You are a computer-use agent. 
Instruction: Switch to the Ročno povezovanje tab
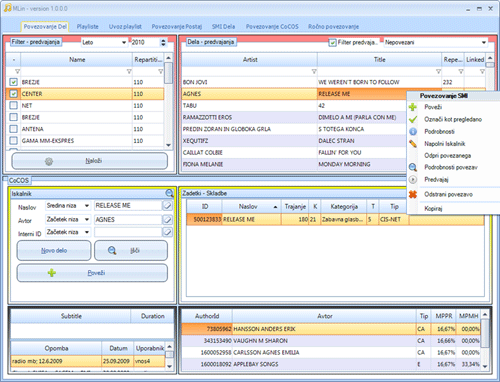333,27
